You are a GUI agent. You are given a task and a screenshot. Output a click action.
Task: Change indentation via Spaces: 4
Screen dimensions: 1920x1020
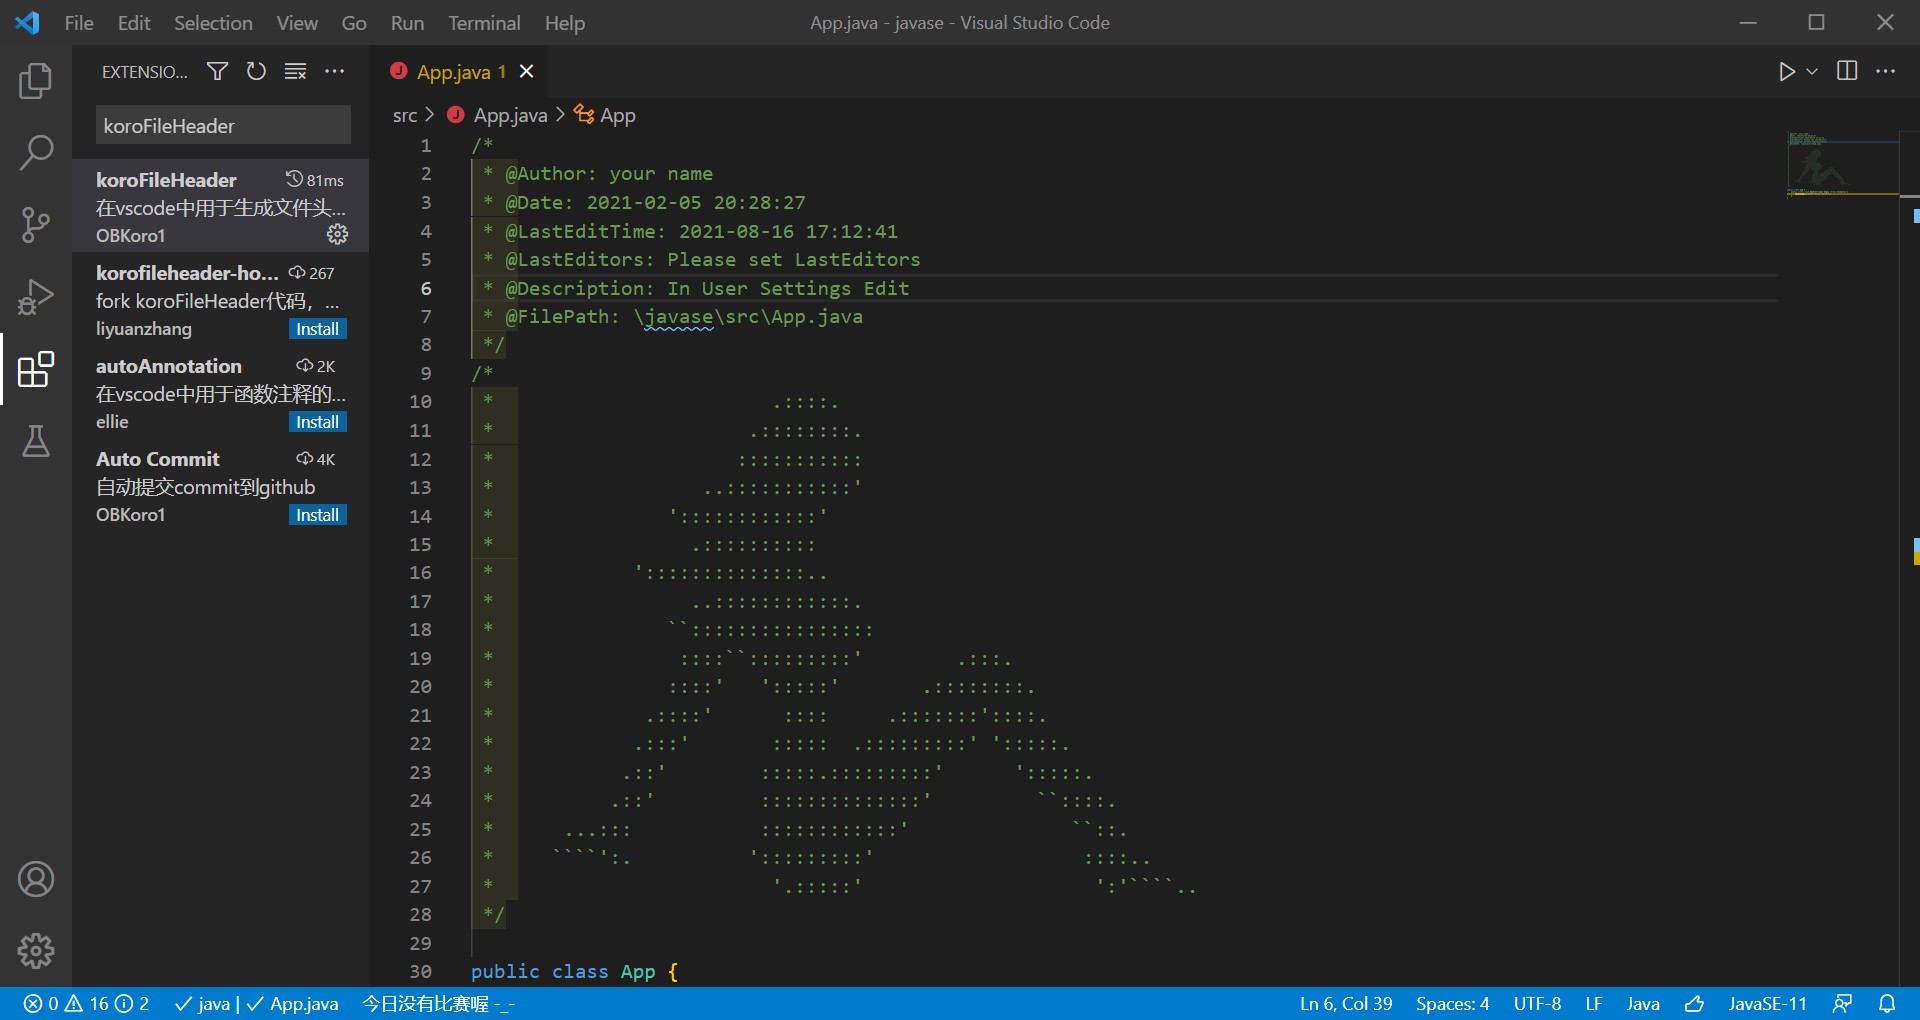[x=1452, y=1003]
